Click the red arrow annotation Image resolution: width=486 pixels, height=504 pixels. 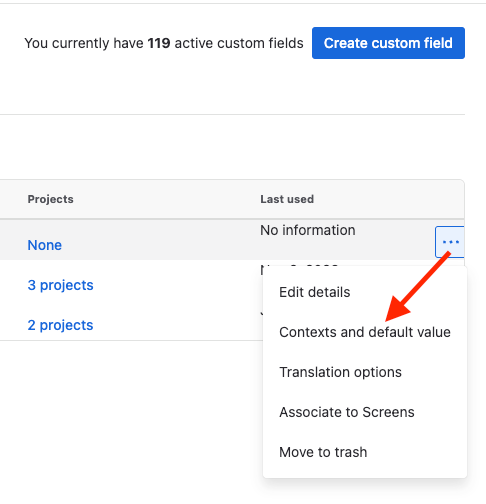(x=418, y=287)
